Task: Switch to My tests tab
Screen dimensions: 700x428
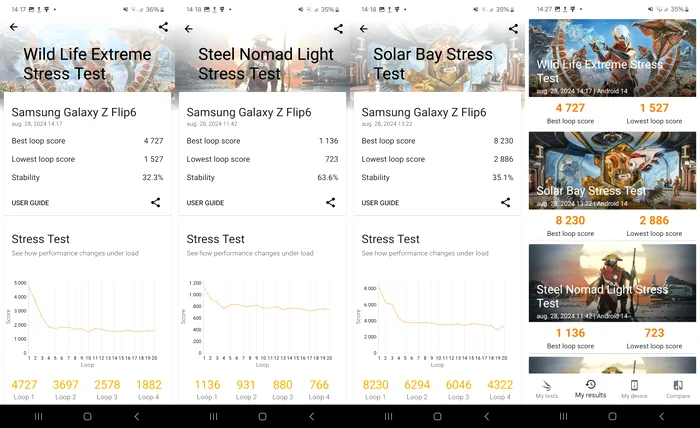Action: 547,389
